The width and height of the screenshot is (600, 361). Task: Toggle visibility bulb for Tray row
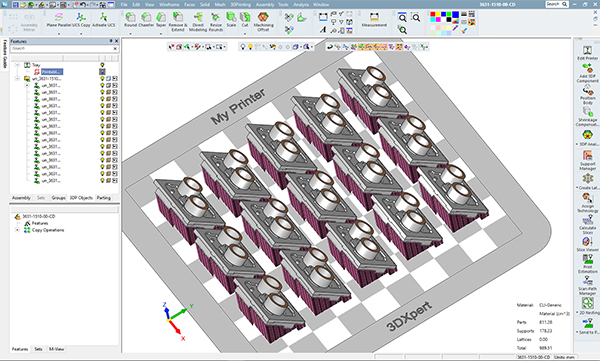[102, 65]
